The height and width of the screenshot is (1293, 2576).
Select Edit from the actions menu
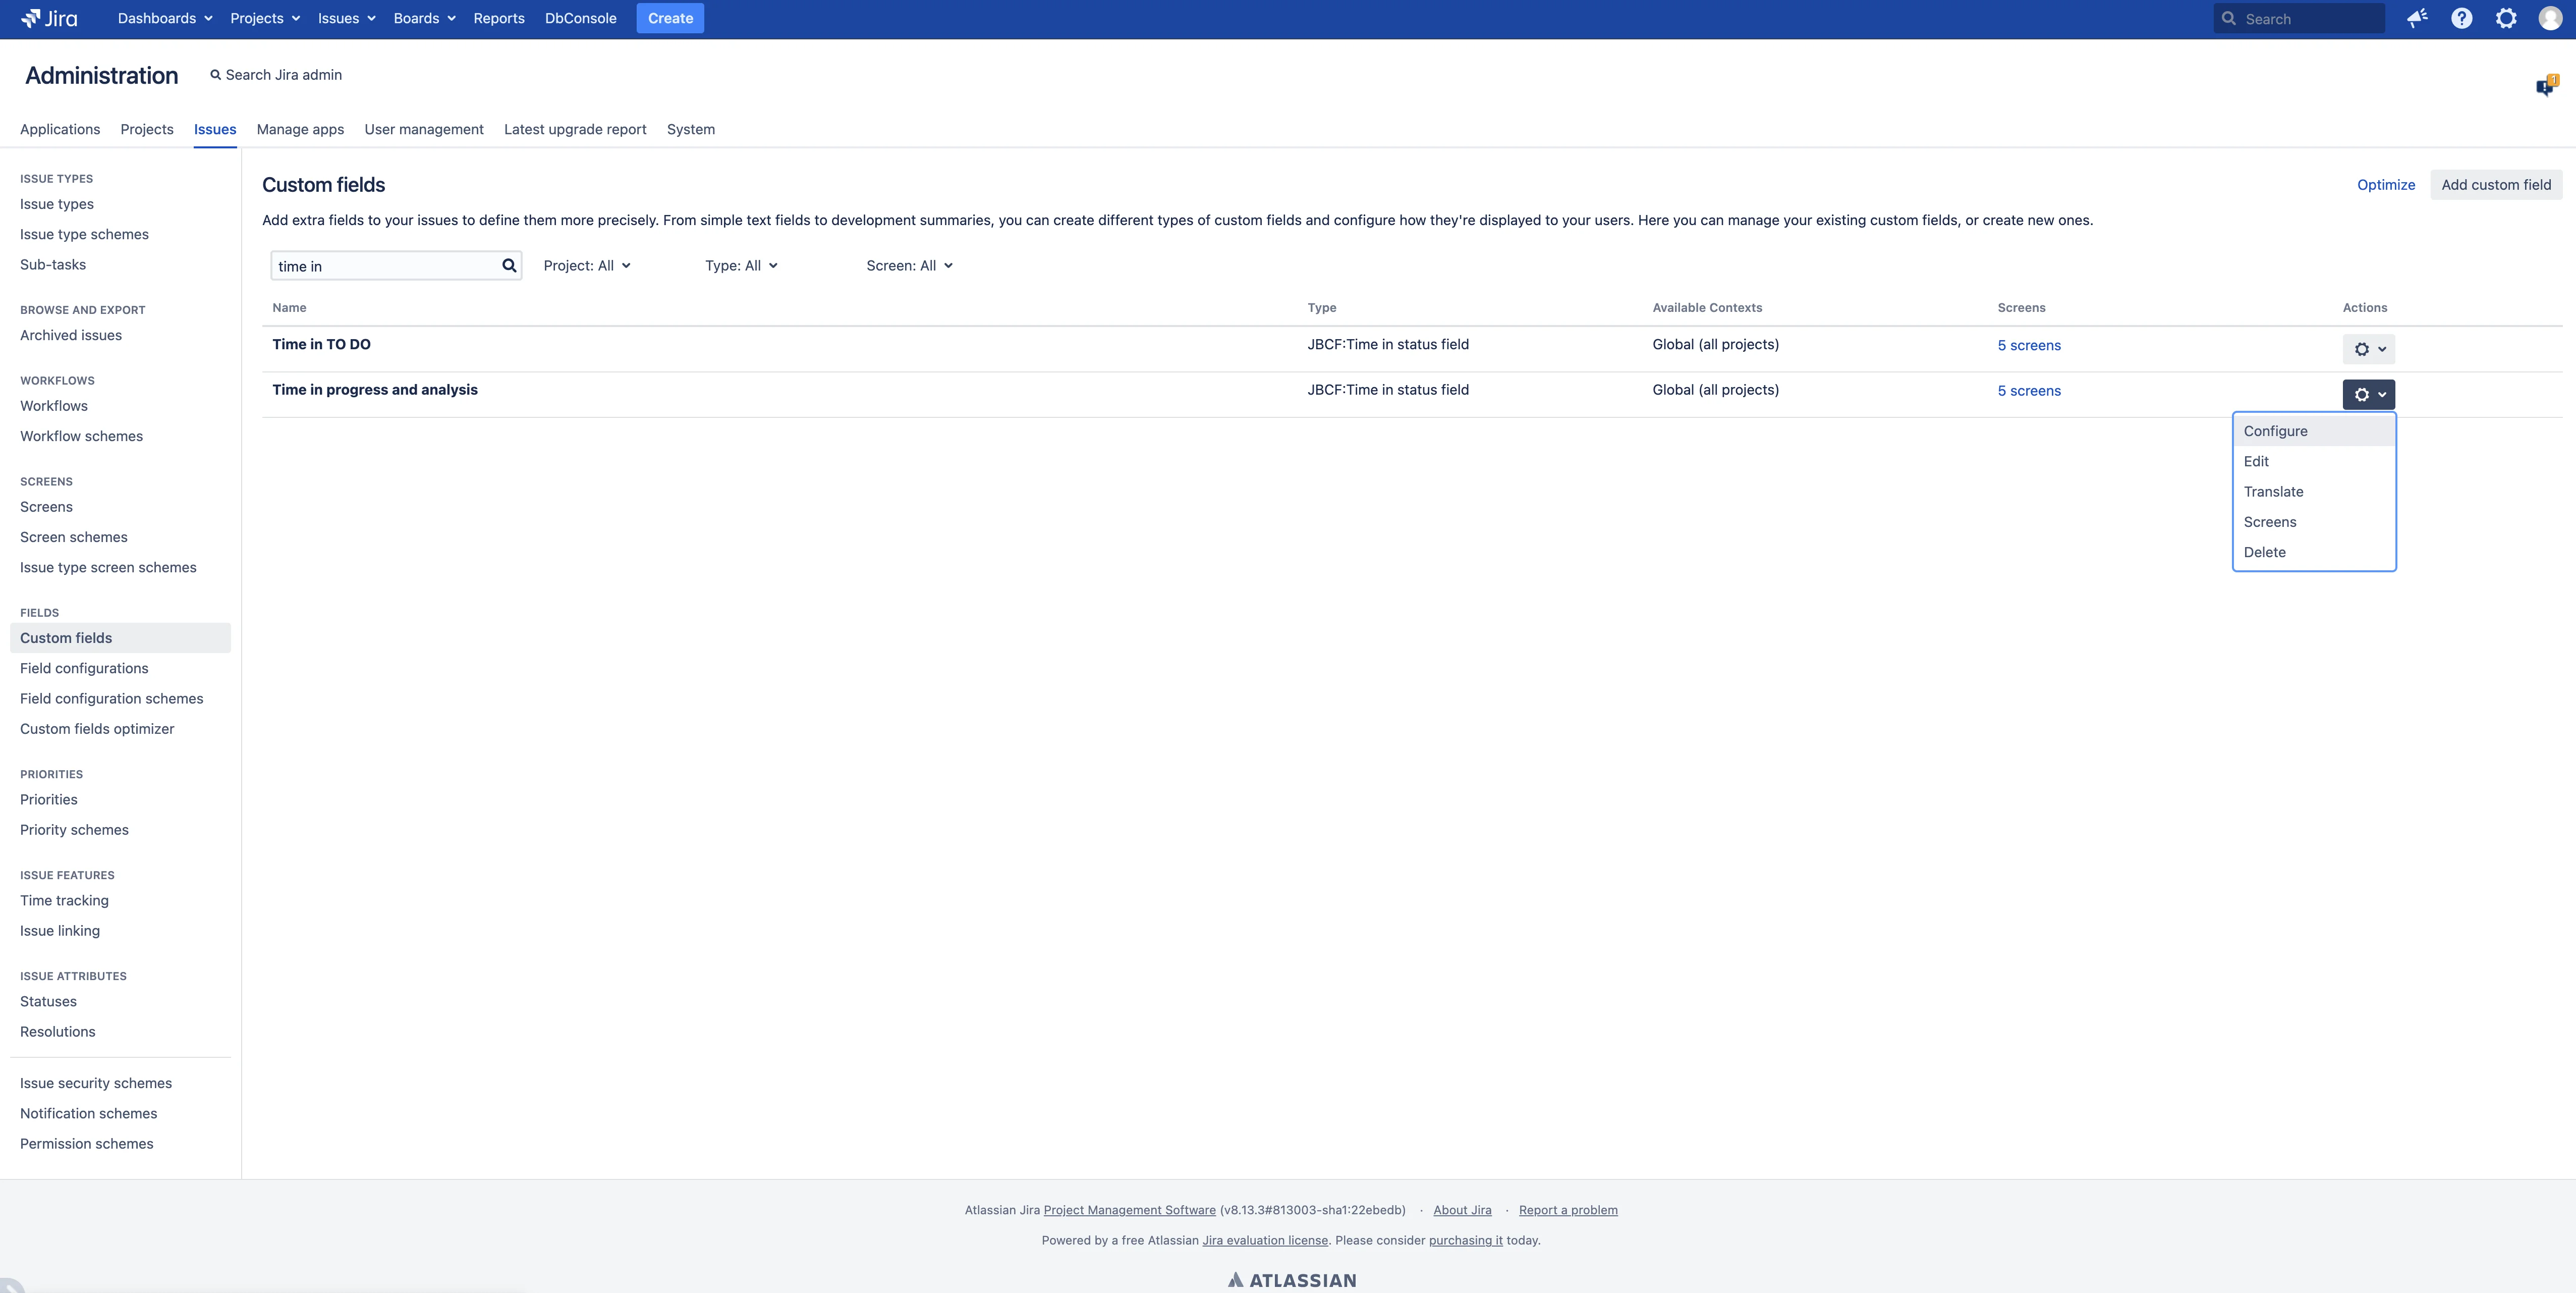pos(2314,461)
